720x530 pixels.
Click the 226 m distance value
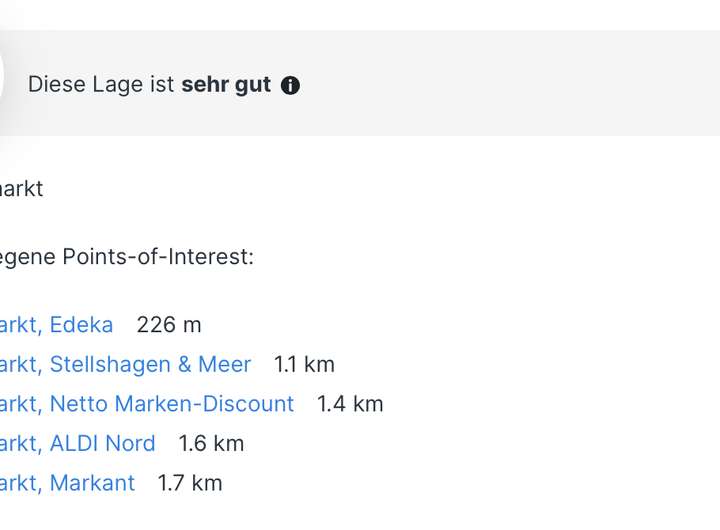169,325
